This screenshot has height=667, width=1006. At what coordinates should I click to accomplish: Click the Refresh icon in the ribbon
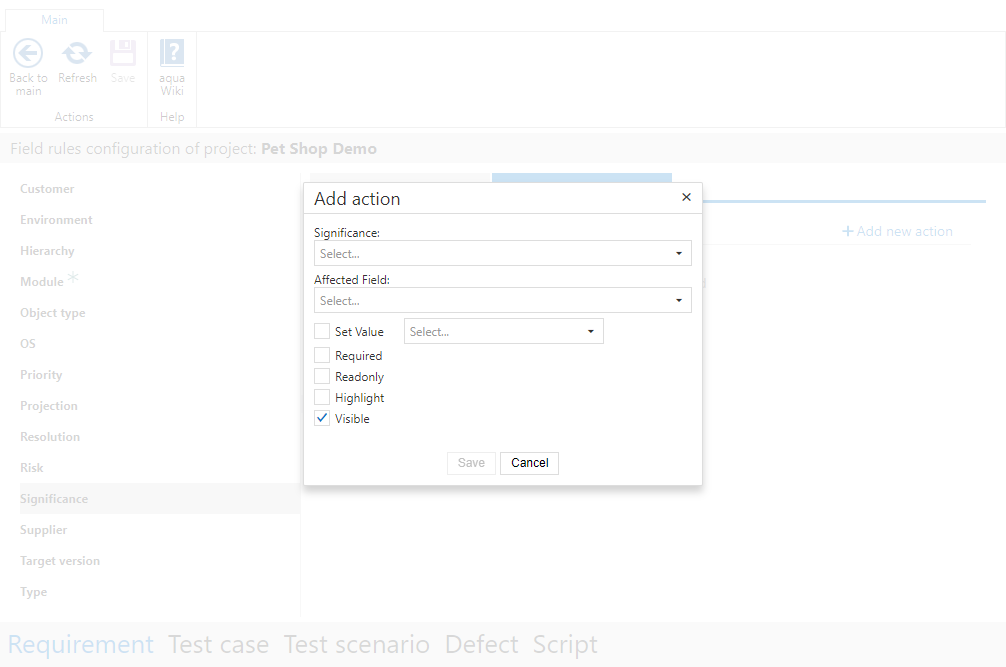click(x=77, y=54)
